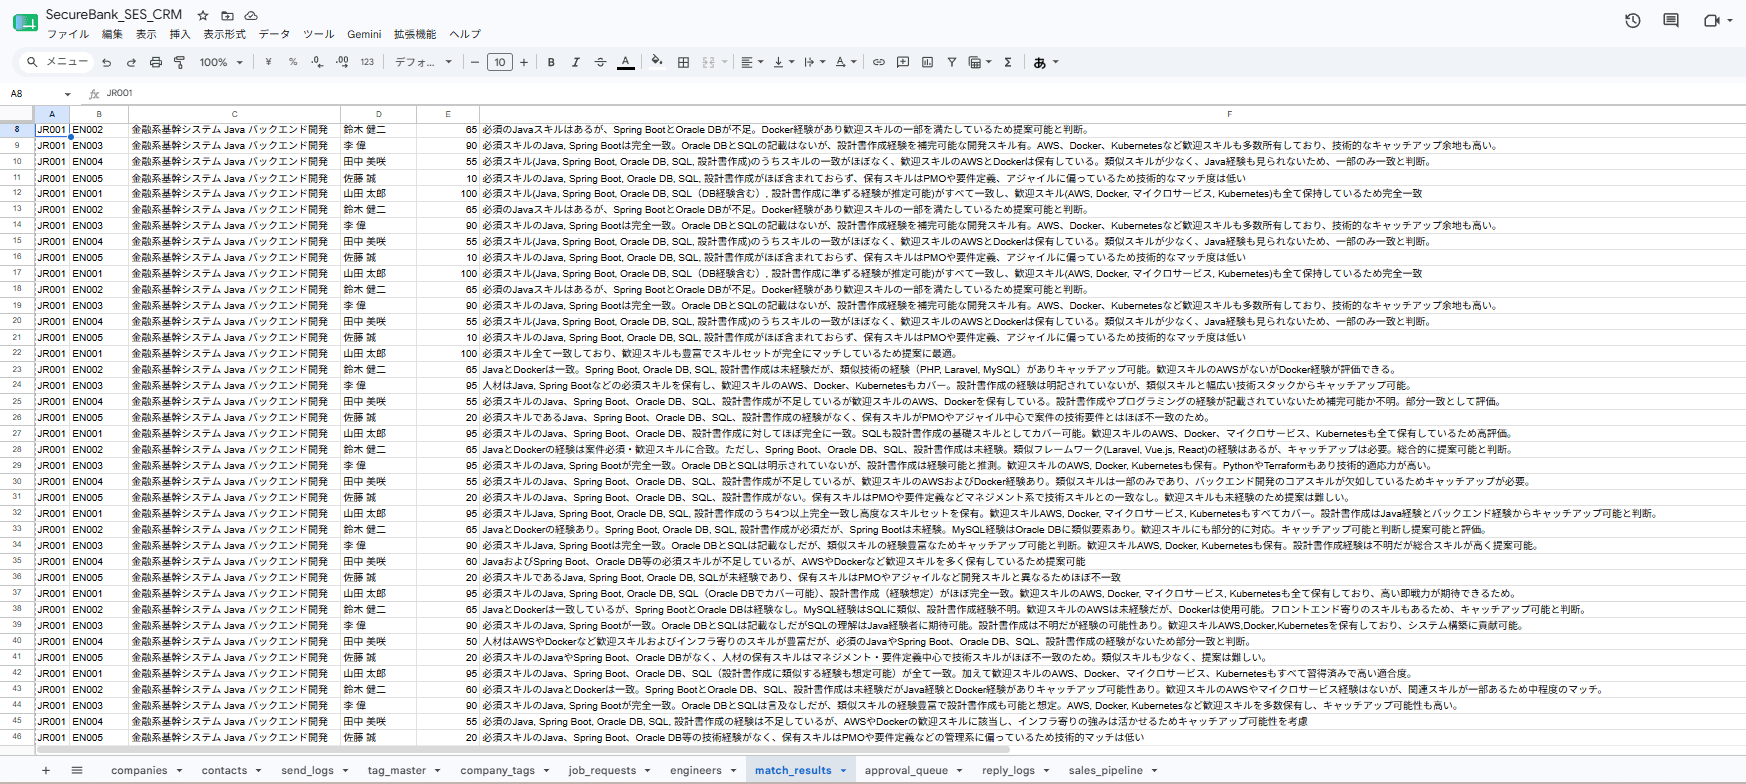Print the spreadsheet

pos(155,62)
